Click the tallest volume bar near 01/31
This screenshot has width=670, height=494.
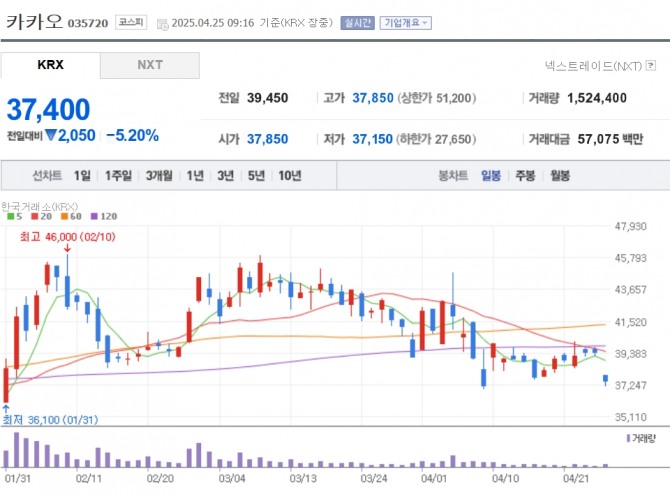click(x=17, y=450)
